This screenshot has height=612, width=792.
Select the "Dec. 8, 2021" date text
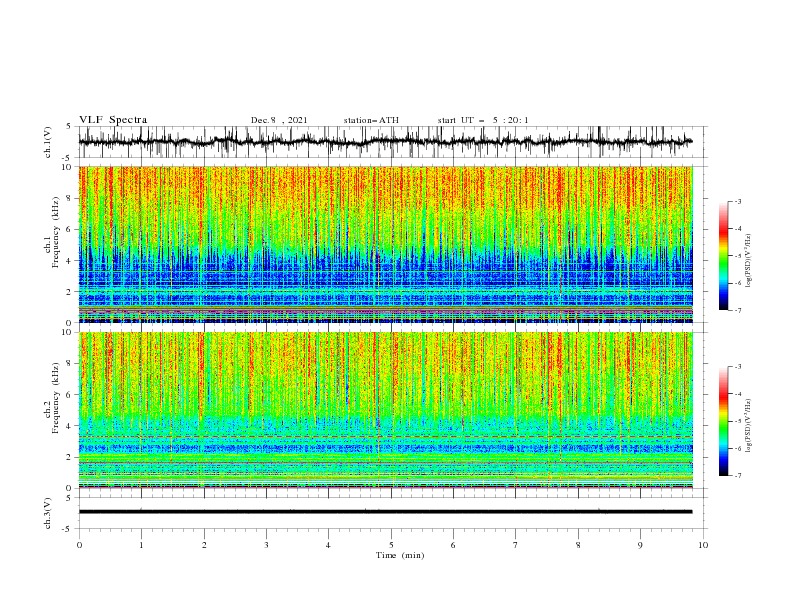tap(279, 120)
